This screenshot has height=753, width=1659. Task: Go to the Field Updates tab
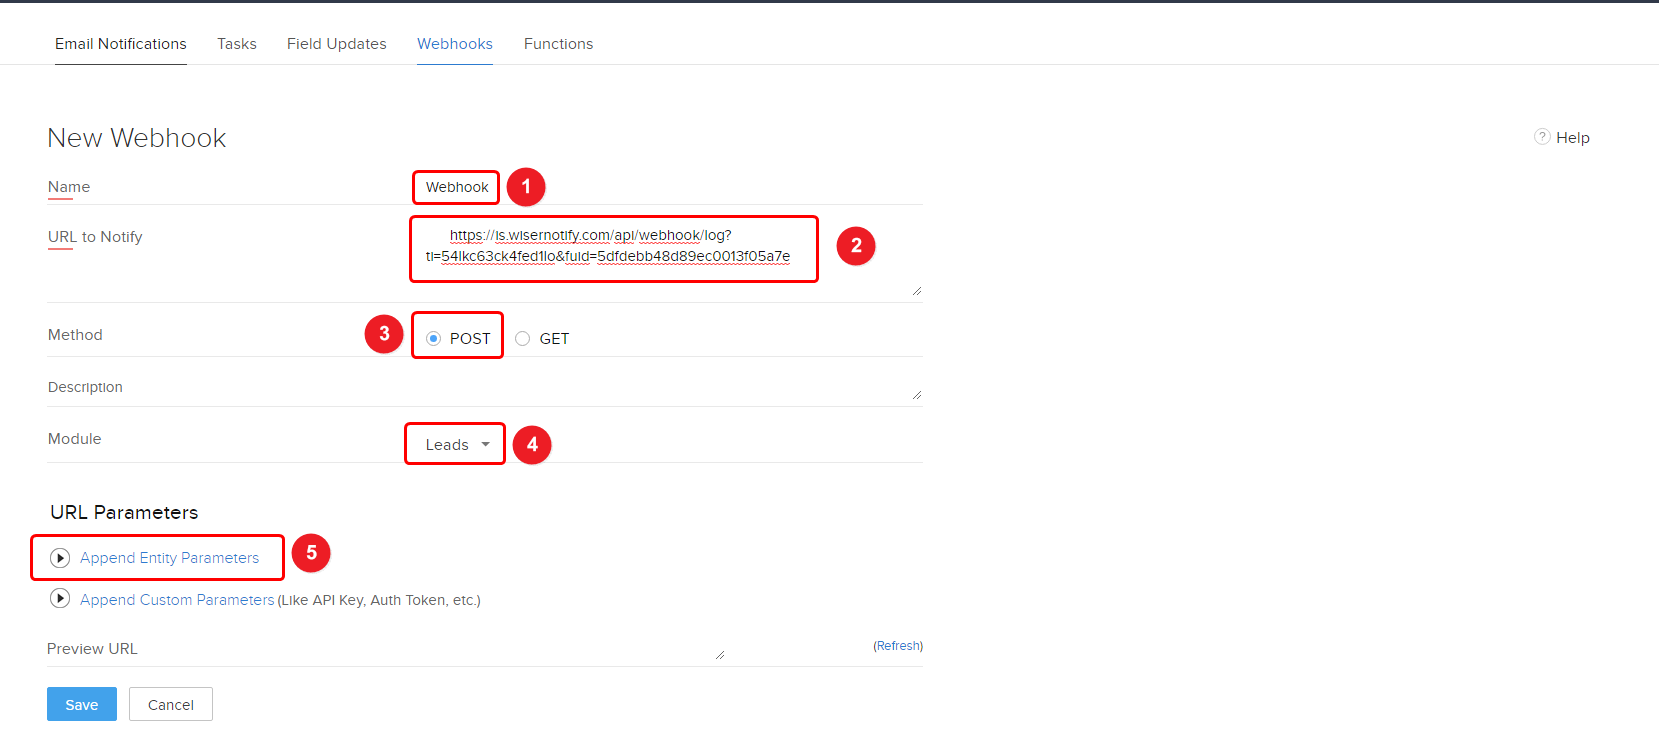pyautogui.click(x=337, y=44)
